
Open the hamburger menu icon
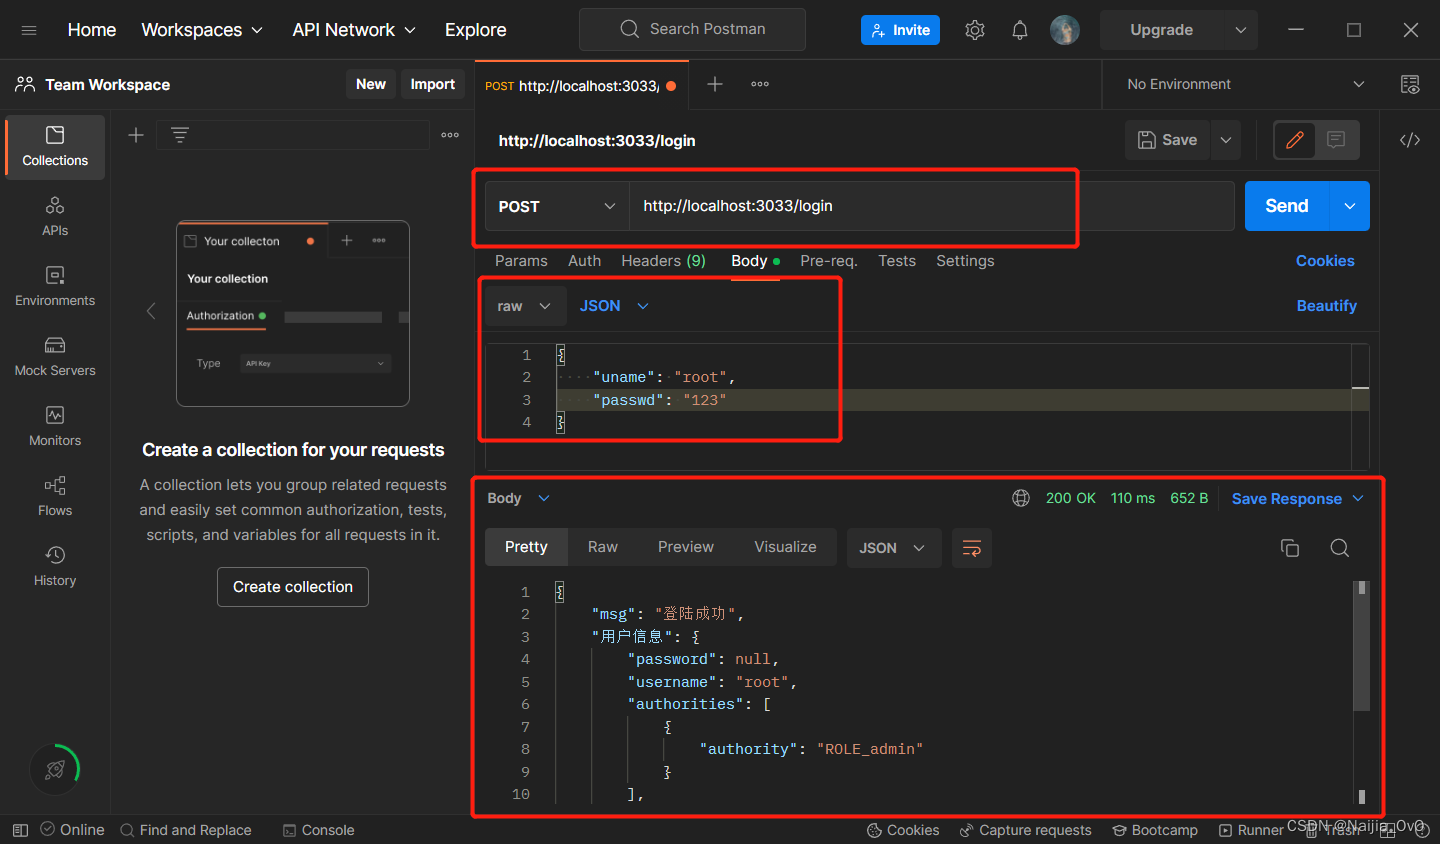[29, 30]
